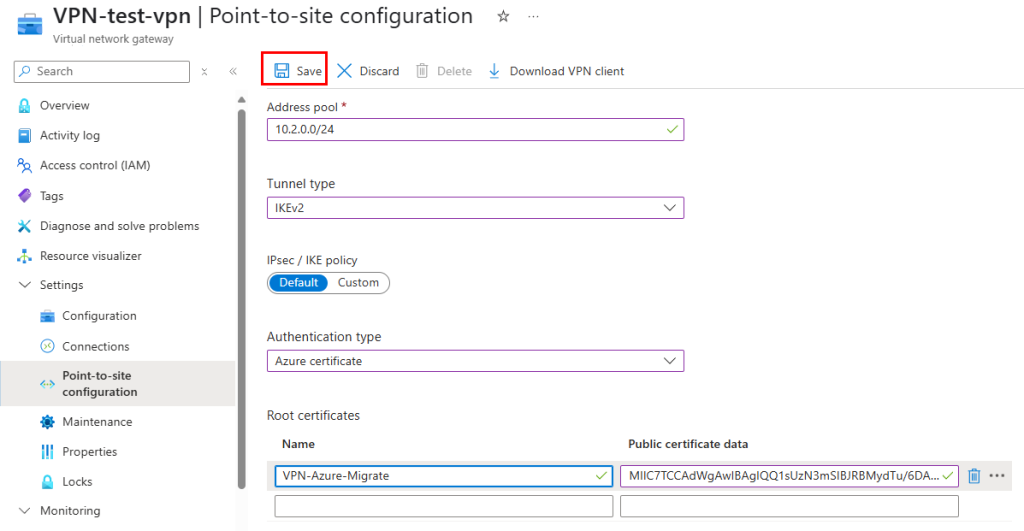Click the Configuration briefcase icon
The height and width of the screenshot is (531, 1024).
point(47,316)
